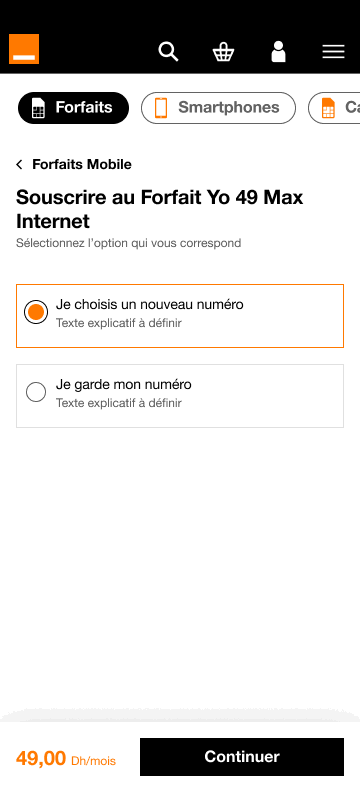The height and width of the screenshot is (800, 360).
Task: Open search with the magnifier icon
Action: point(168,52)
